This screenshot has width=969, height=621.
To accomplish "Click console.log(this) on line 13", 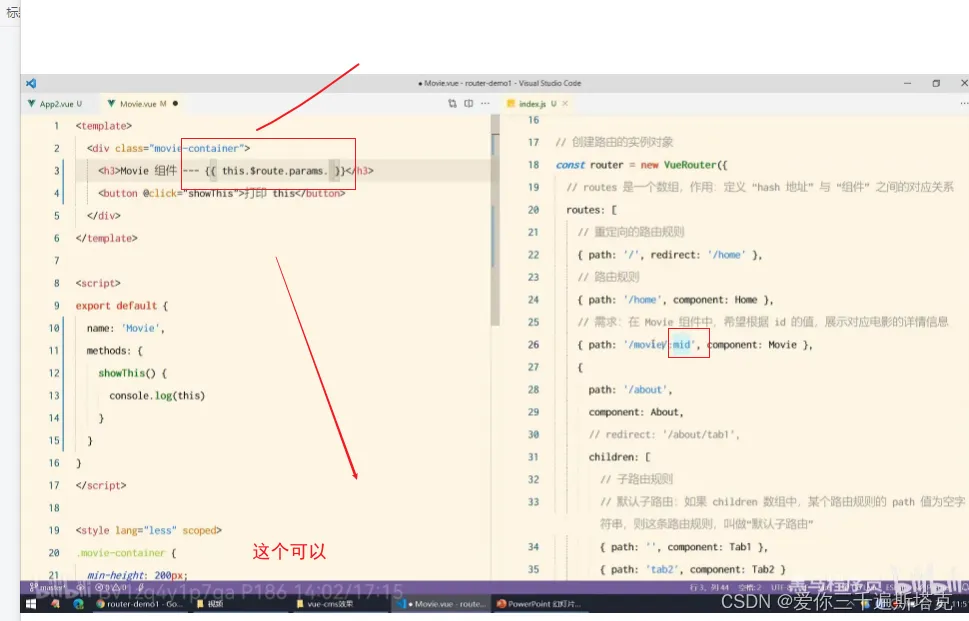I will tap(157, 395).
